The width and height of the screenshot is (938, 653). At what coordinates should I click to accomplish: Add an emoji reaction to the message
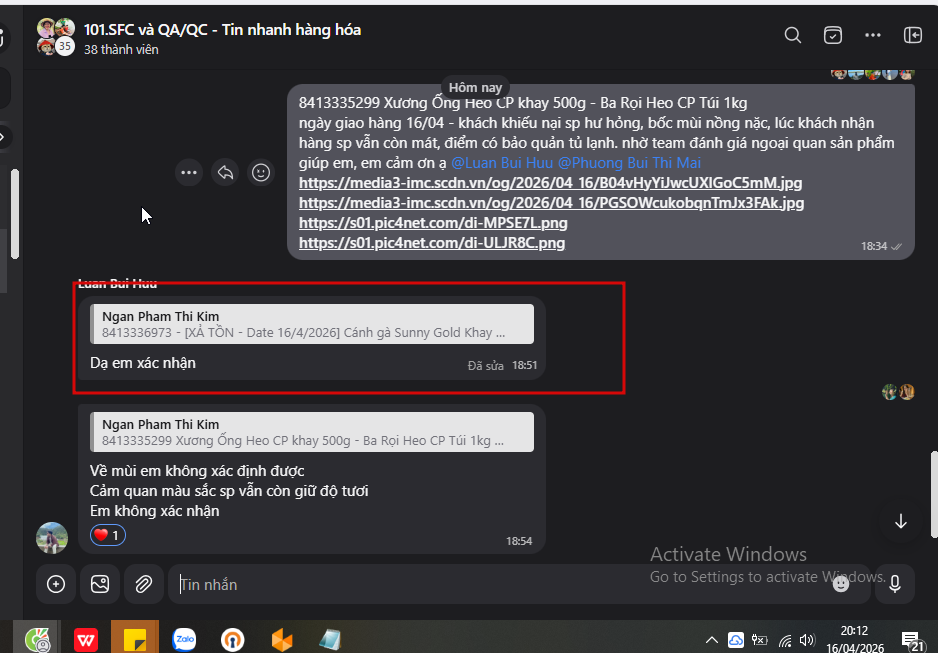[261, 173]
